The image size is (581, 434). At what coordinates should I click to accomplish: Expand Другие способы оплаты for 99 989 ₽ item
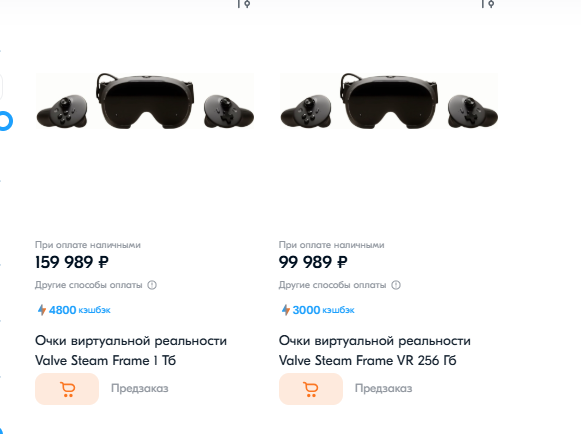[332, 285]
